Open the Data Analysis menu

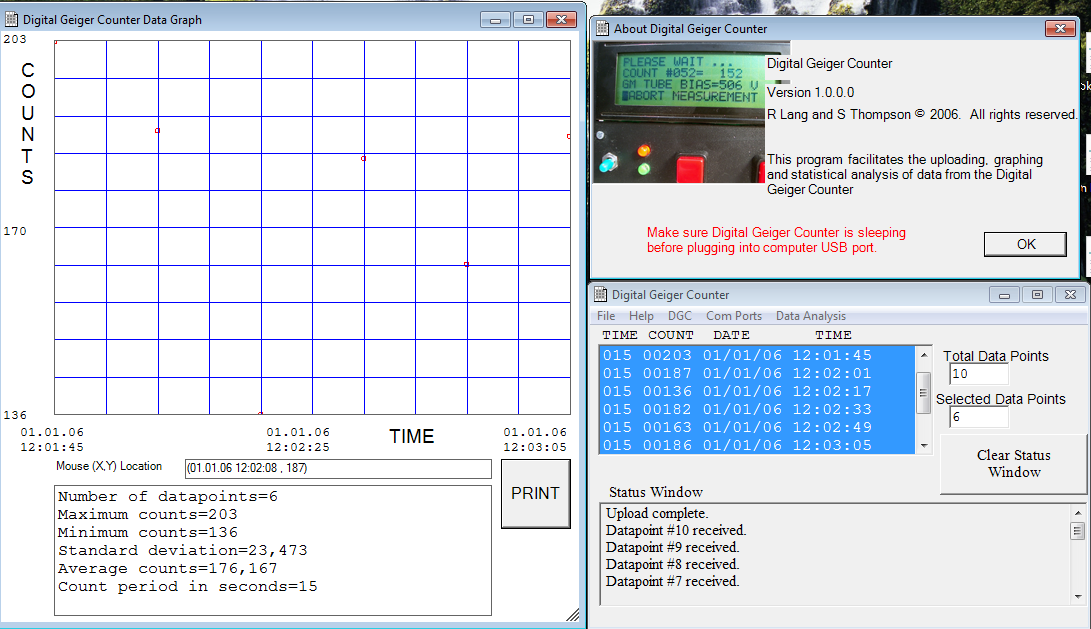(x=811, y=316)
